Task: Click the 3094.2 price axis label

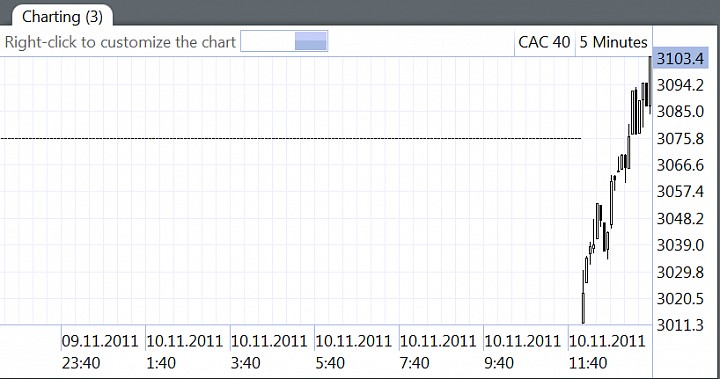Action: [680, 85]
